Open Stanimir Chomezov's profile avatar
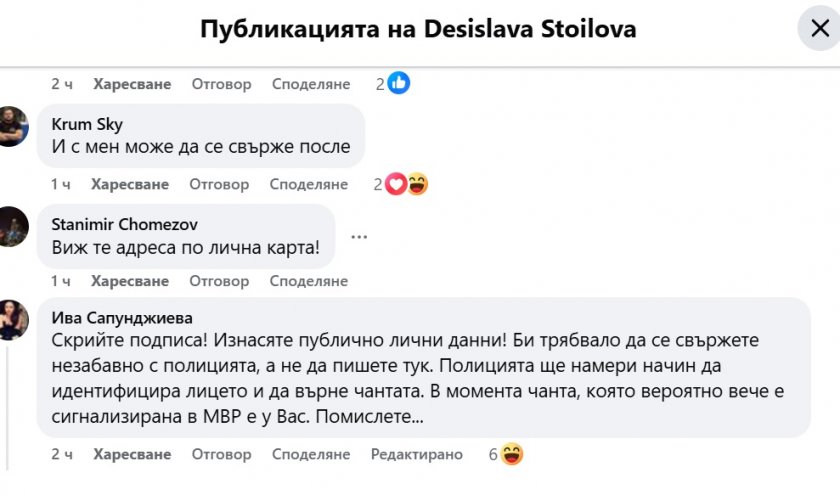Viewport: 840px width, 495px height. (13, 226)
